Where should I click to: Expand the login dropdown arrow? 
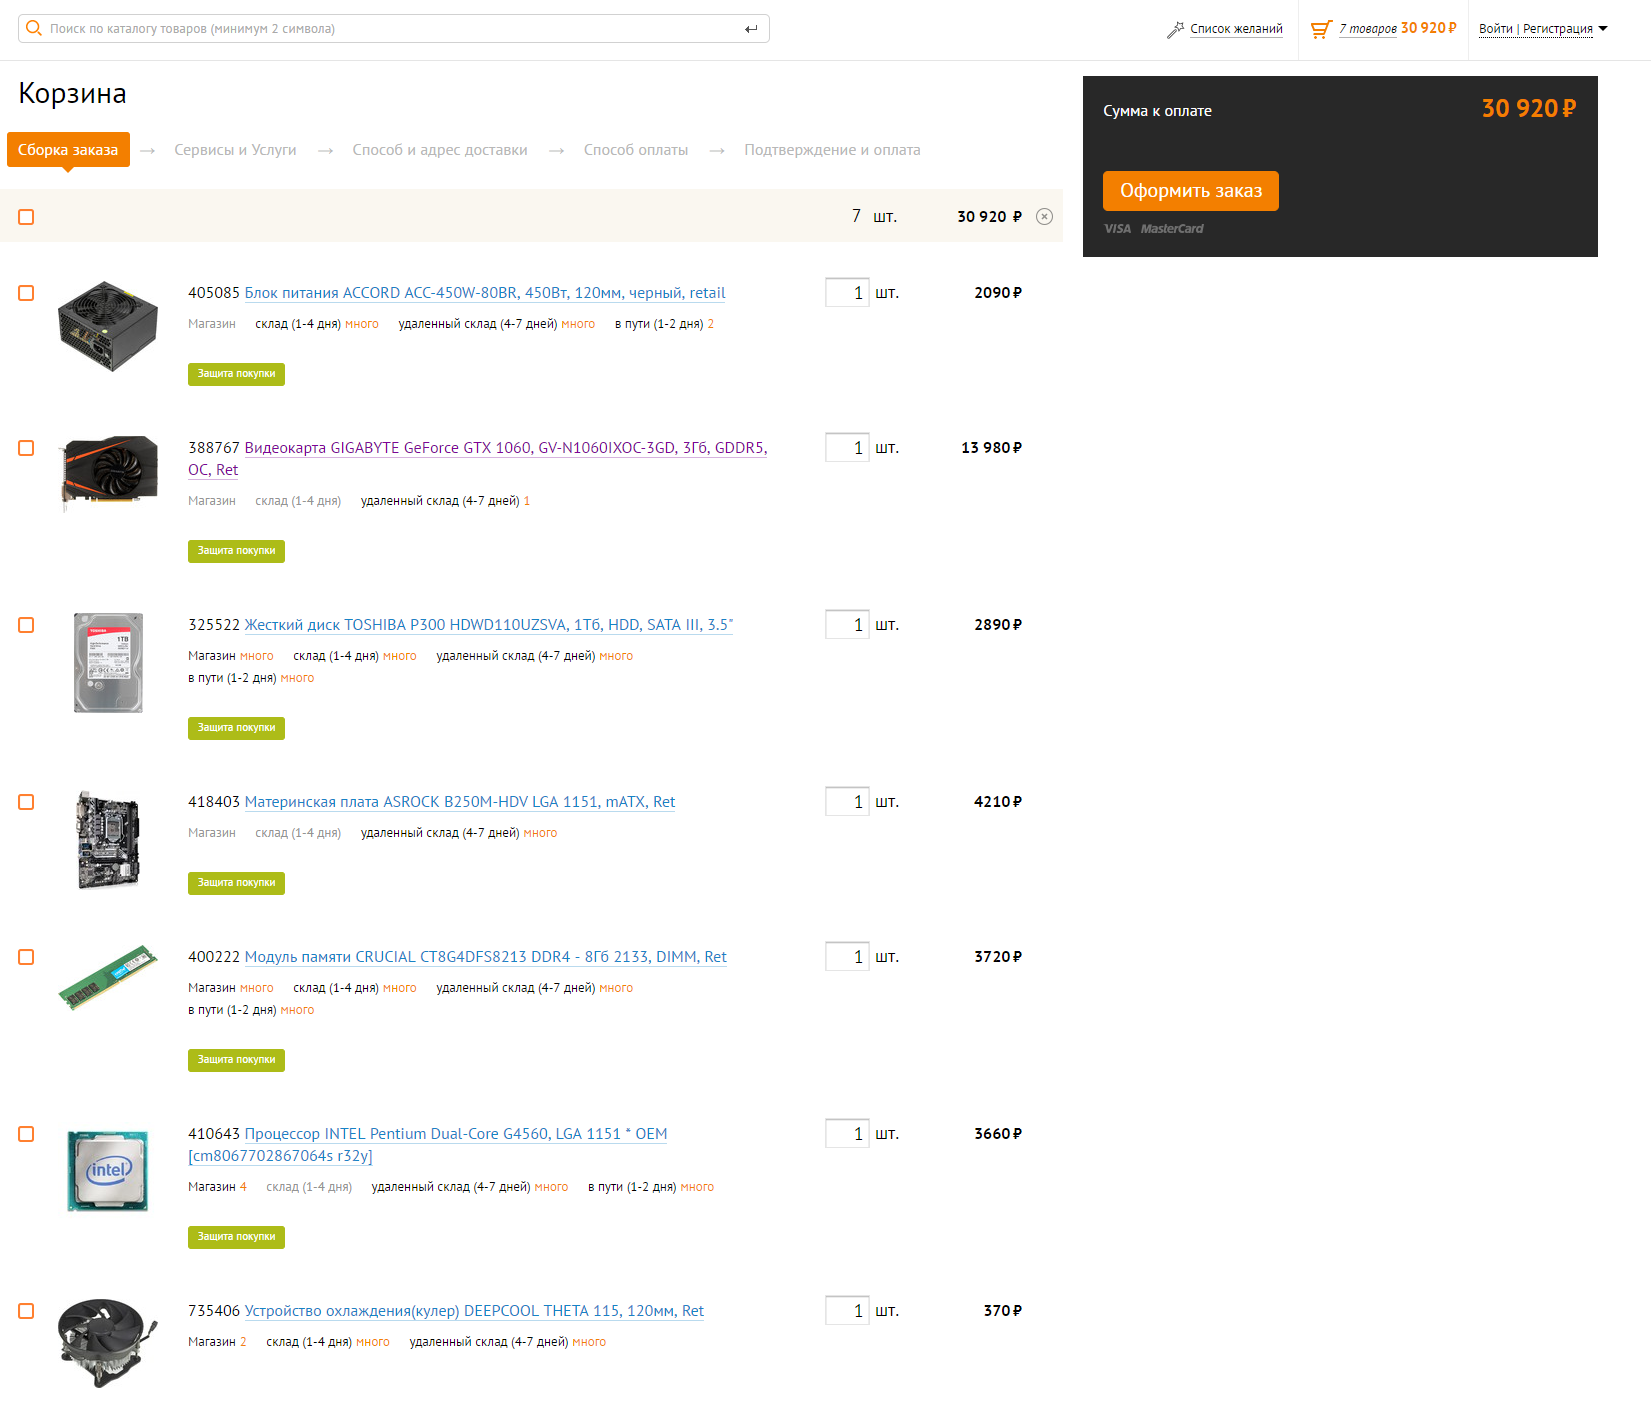1603,28
